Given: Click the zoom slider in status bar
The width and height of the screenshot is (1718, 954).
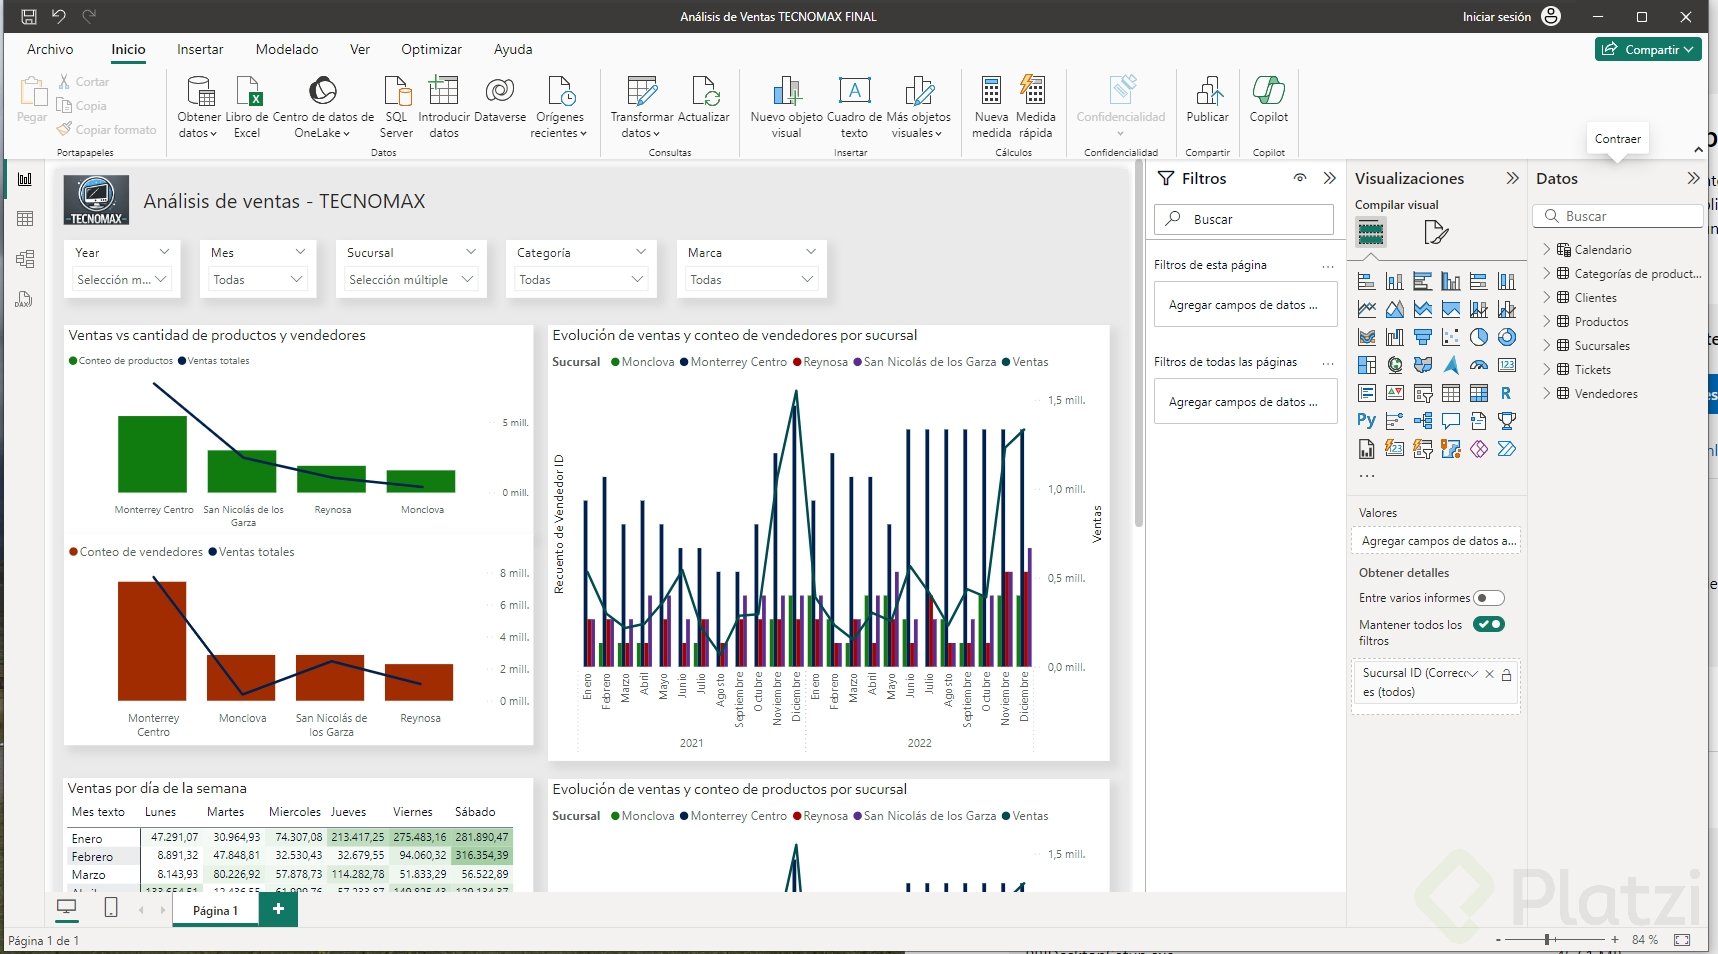Looking at the screenshot, I should [x=1548, y=940].
